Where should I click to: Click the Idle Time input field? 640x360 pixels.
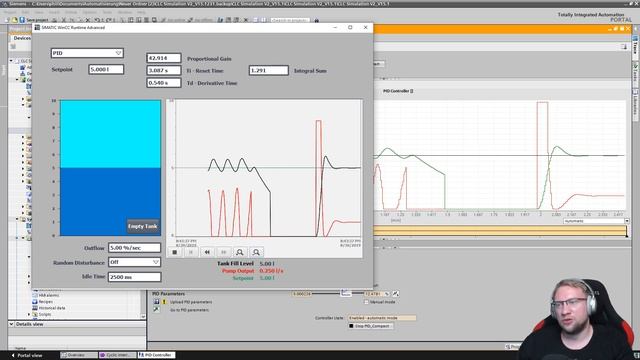(134, 277)
